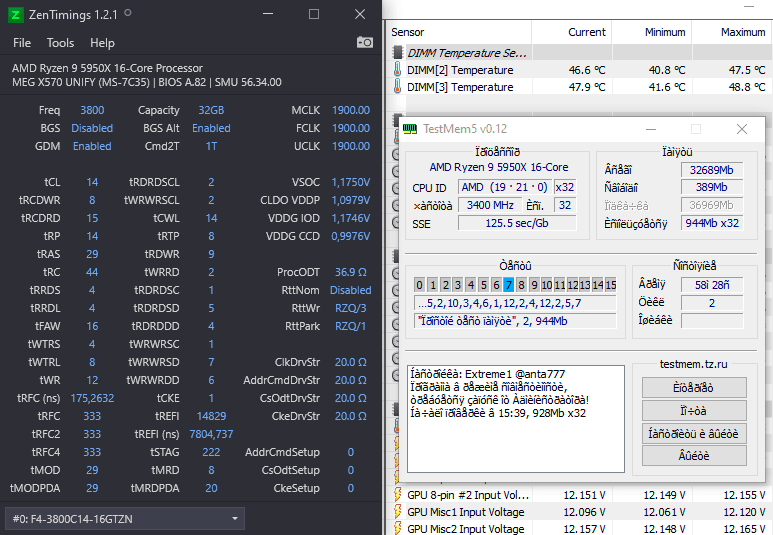This screenshot has height=535, width=773.
Task: Click the Sensor column header
Action: coord(458,33)
